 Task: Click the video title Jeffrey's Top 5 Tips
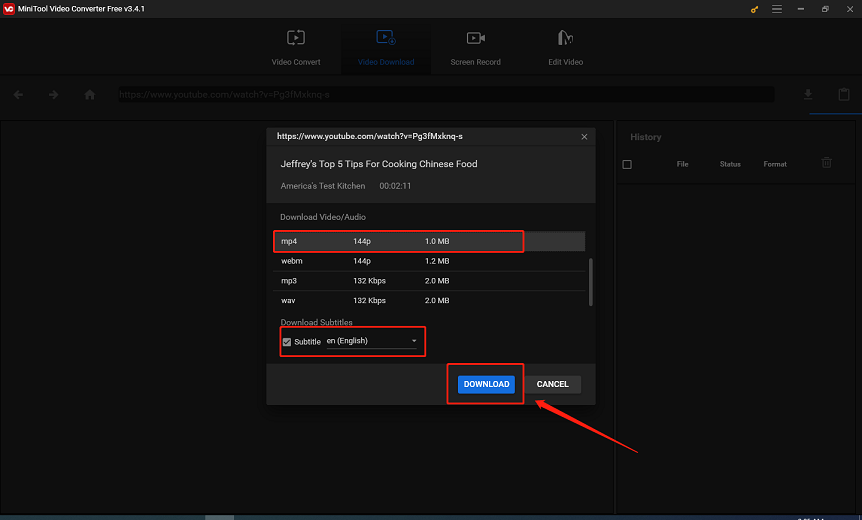379,164
